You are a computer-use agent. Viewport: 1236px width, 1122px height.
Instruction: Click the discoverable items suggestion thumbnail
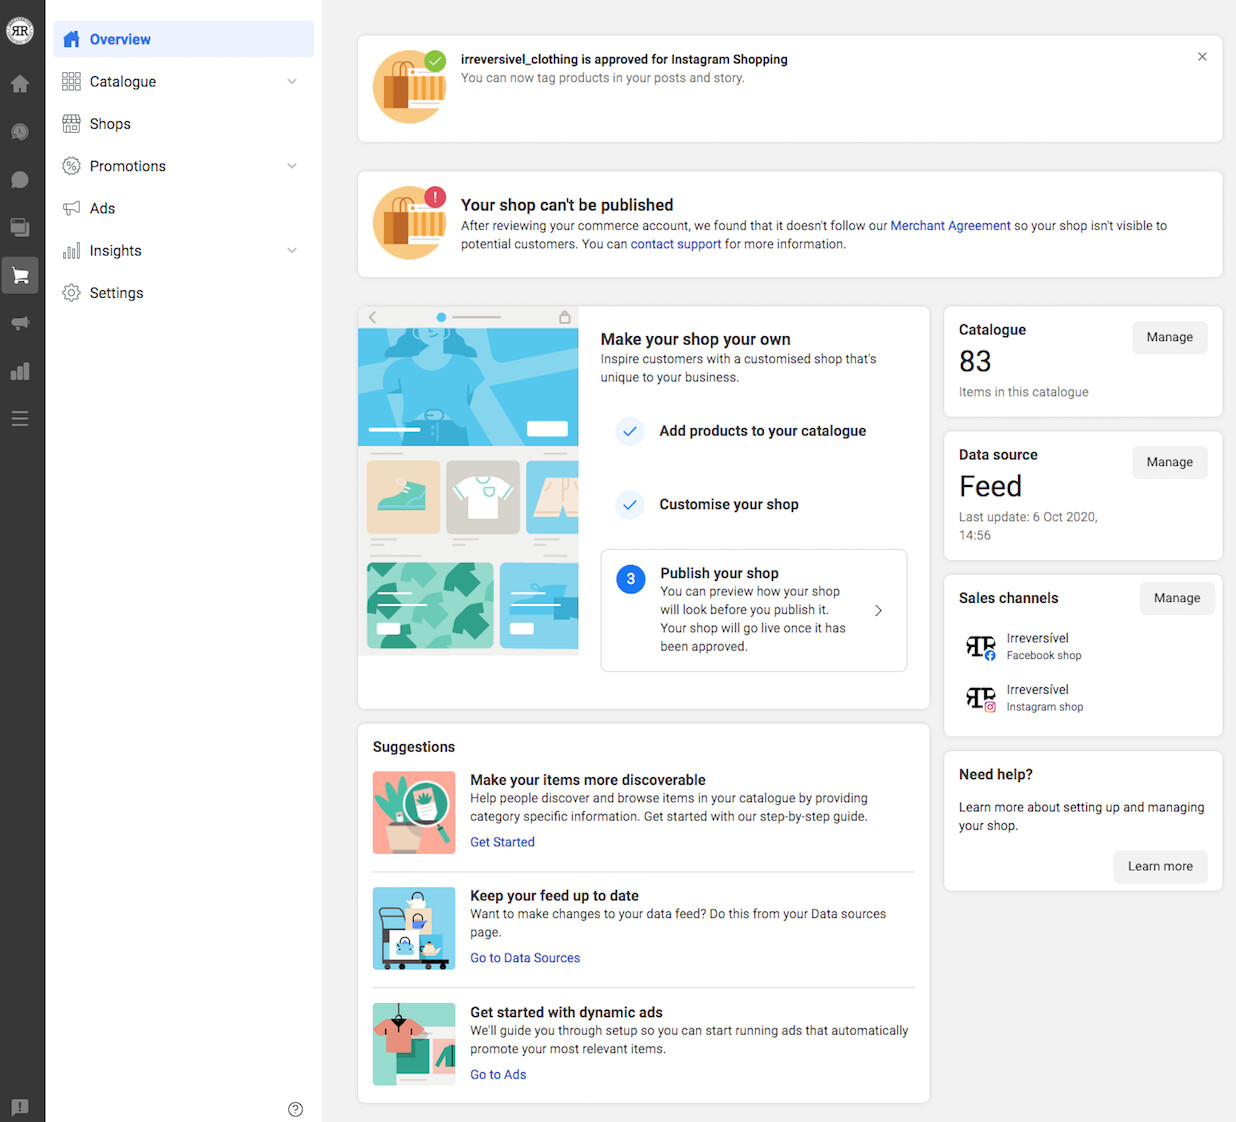click(414, 812)
